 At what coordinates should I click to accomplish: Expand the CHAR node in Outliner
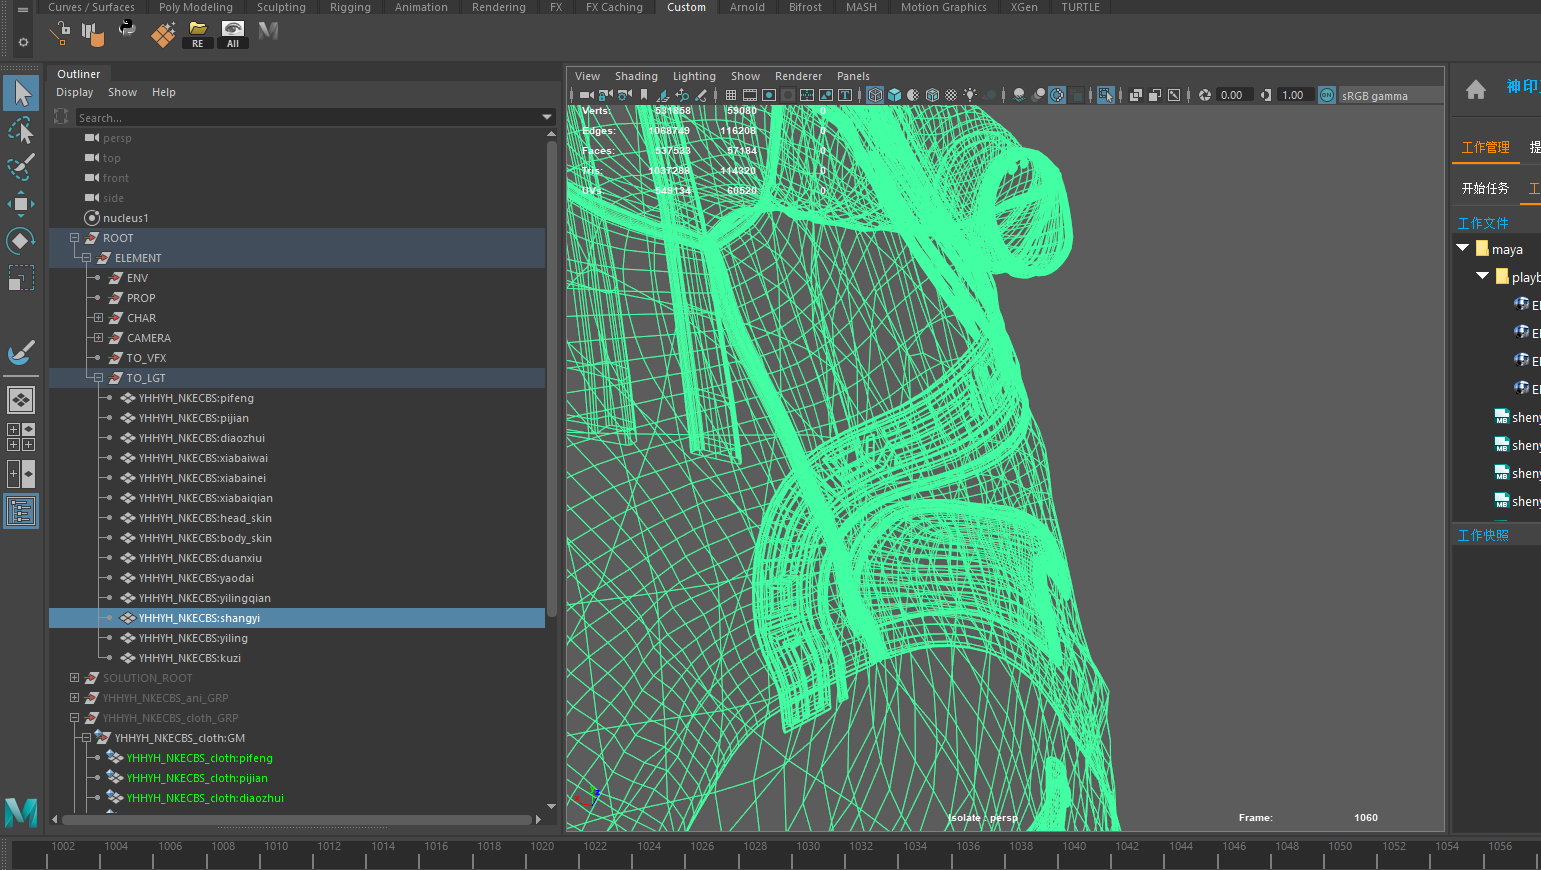click(x=98, y=318)
